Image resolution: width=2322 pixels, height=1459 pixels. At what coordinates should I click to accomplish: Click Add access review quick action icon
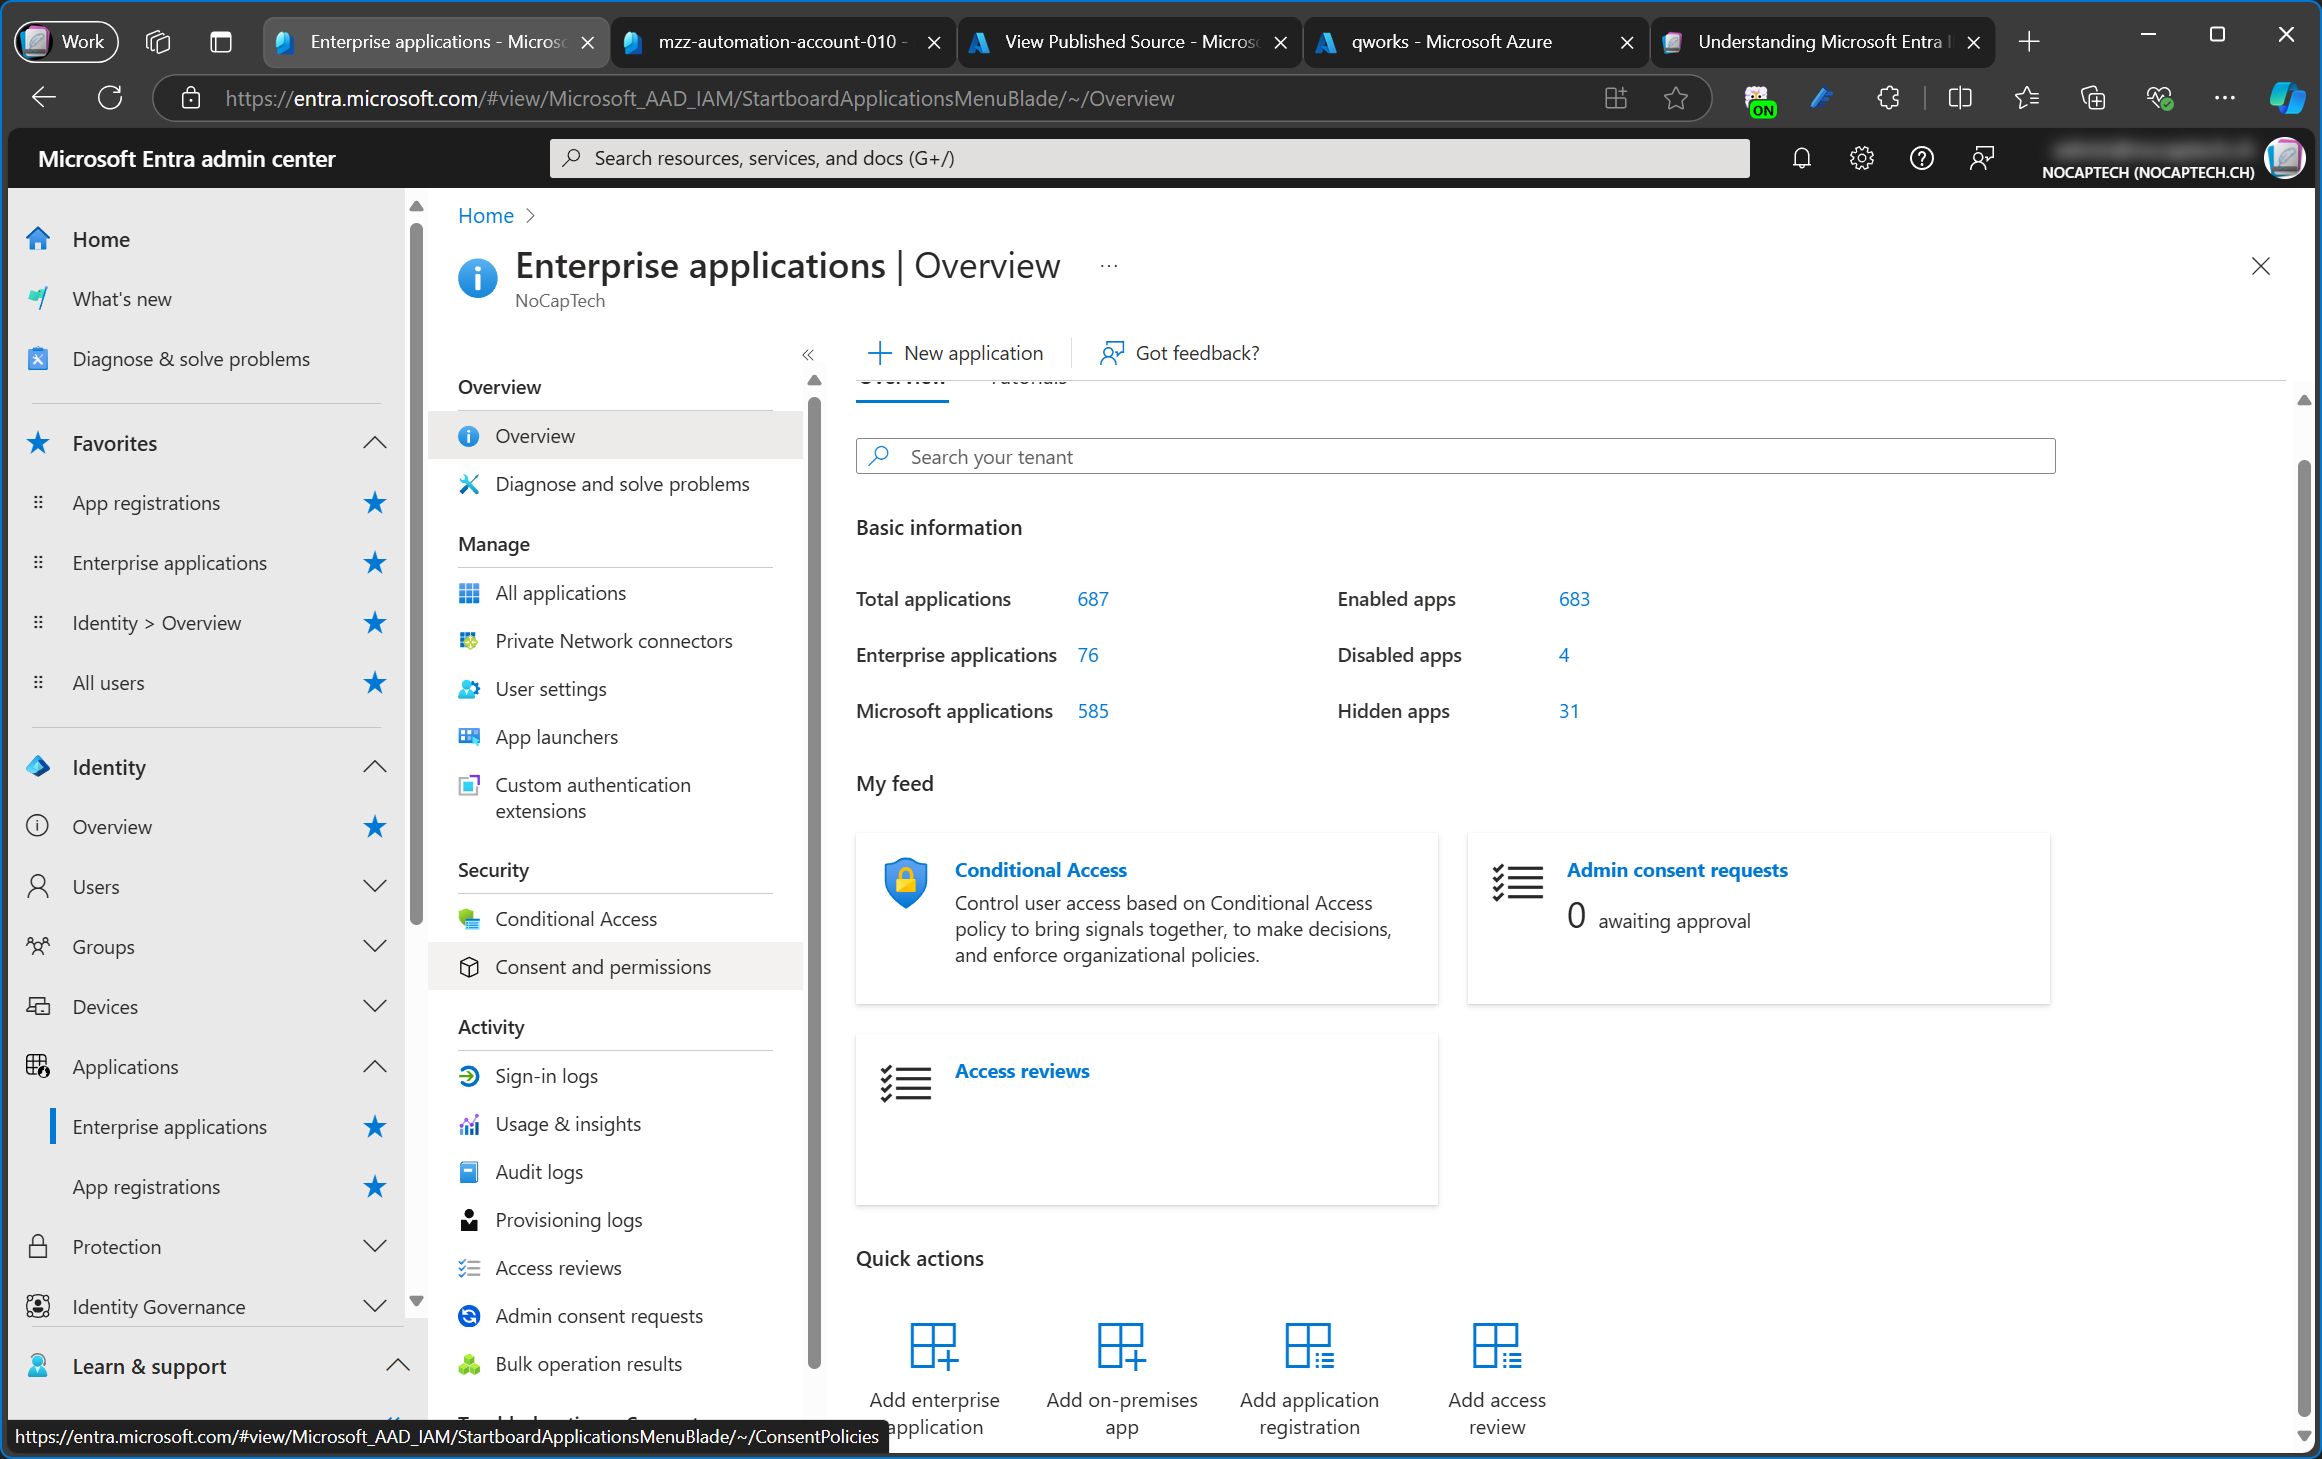click(x=1497, y=1345)
